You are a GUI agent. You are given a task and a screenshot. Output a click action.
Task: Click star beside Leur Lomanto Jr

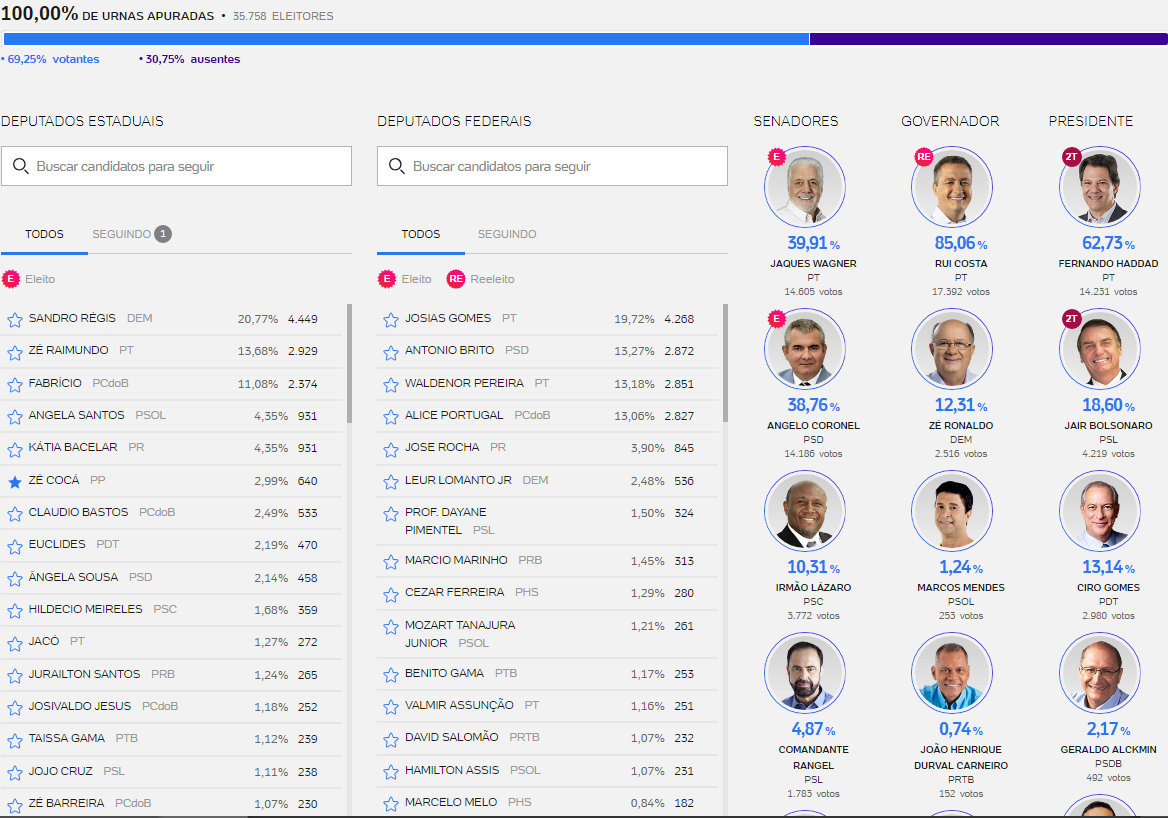(x=391, y=482)
